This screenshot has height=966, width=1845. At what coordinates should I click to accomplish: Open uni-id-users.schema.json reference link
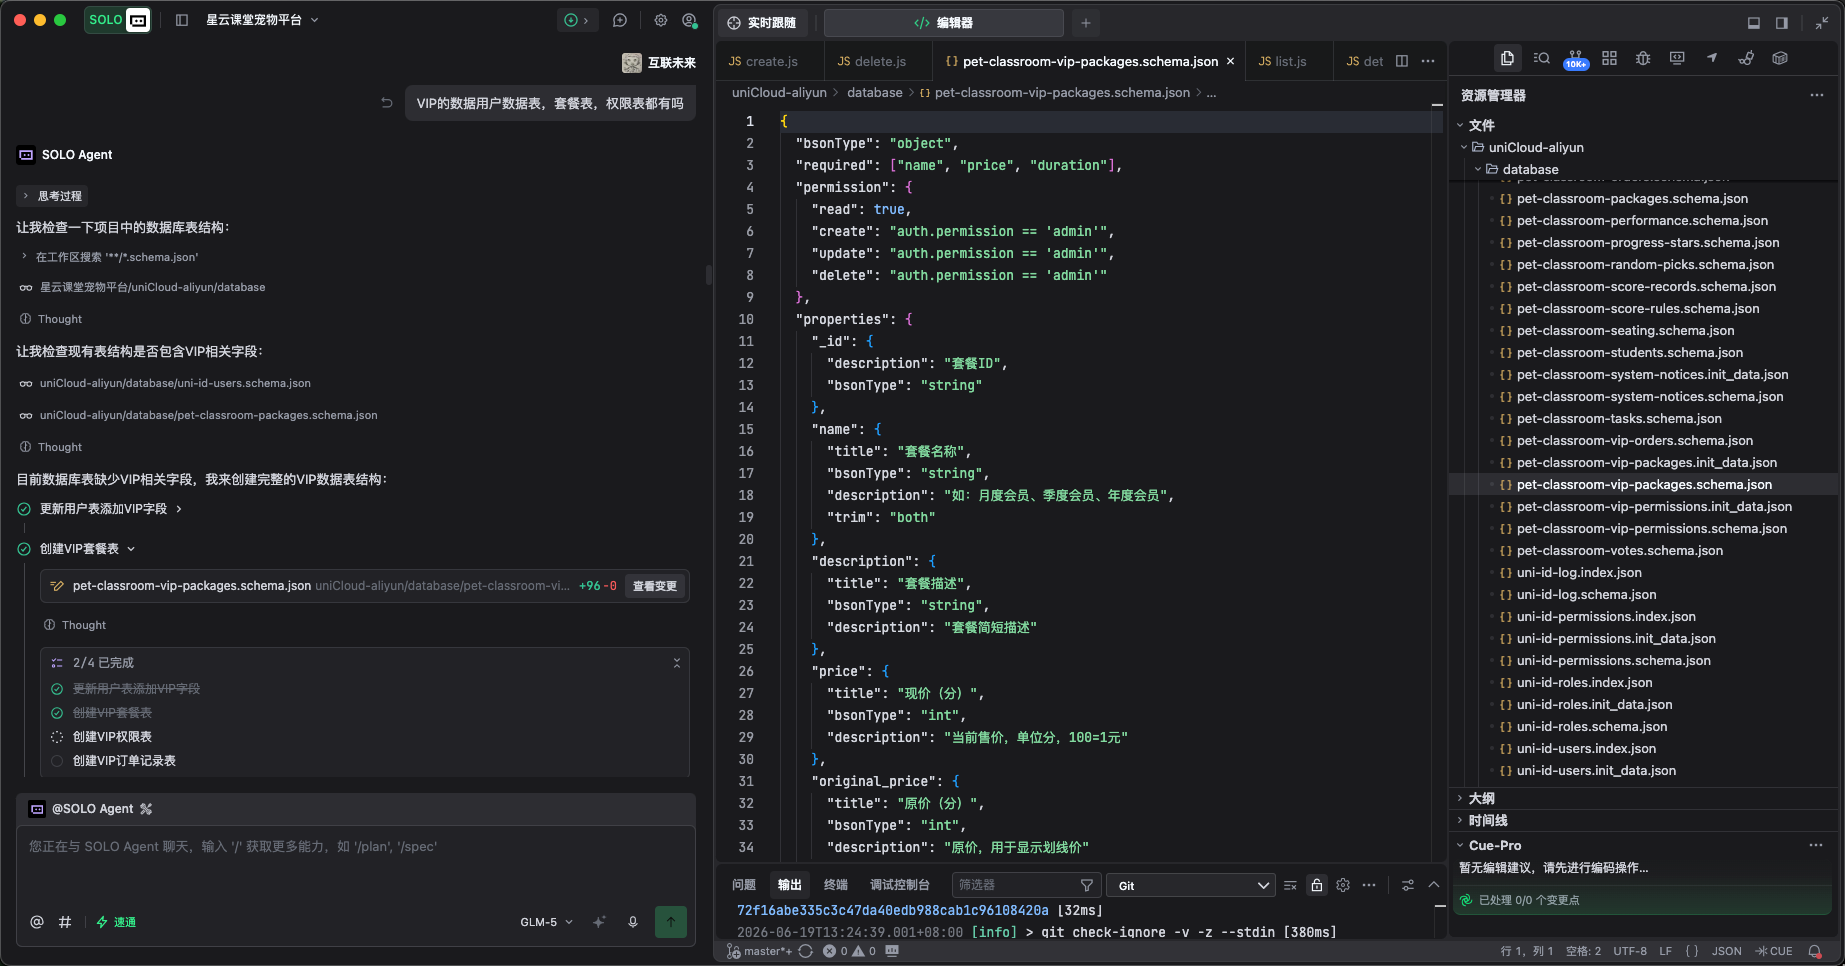tap(175, 383)
